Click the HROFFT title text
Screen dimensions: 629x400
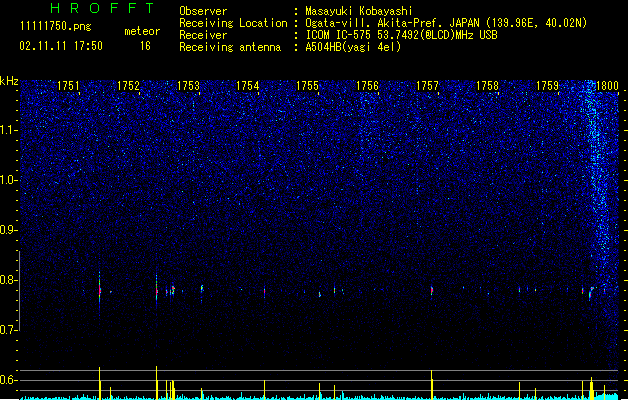point(102,8)
